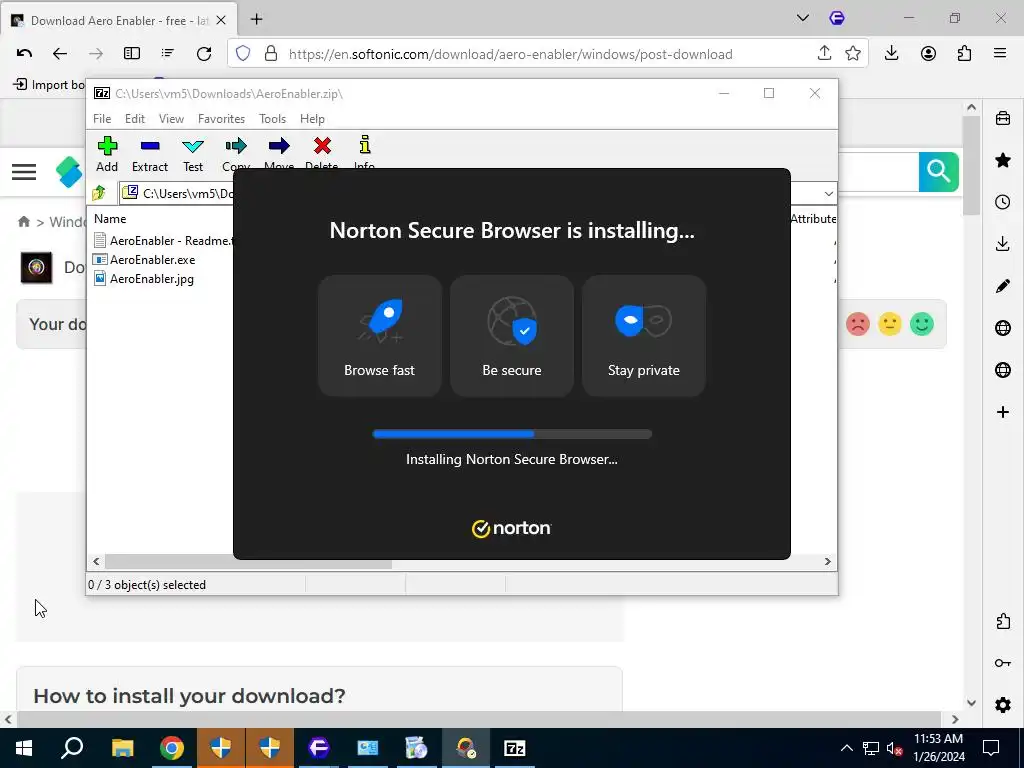Screen dimensions: 1024x768
Task: Click the sidebar pencil edit icon
Action: (x=1002, y=286)
